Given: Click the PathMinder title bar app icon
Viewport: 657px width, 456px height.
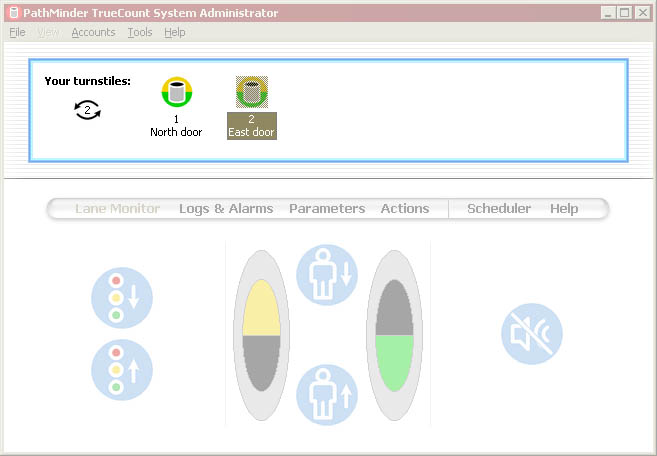Looking at the screenshot, I should coord(13,12).
